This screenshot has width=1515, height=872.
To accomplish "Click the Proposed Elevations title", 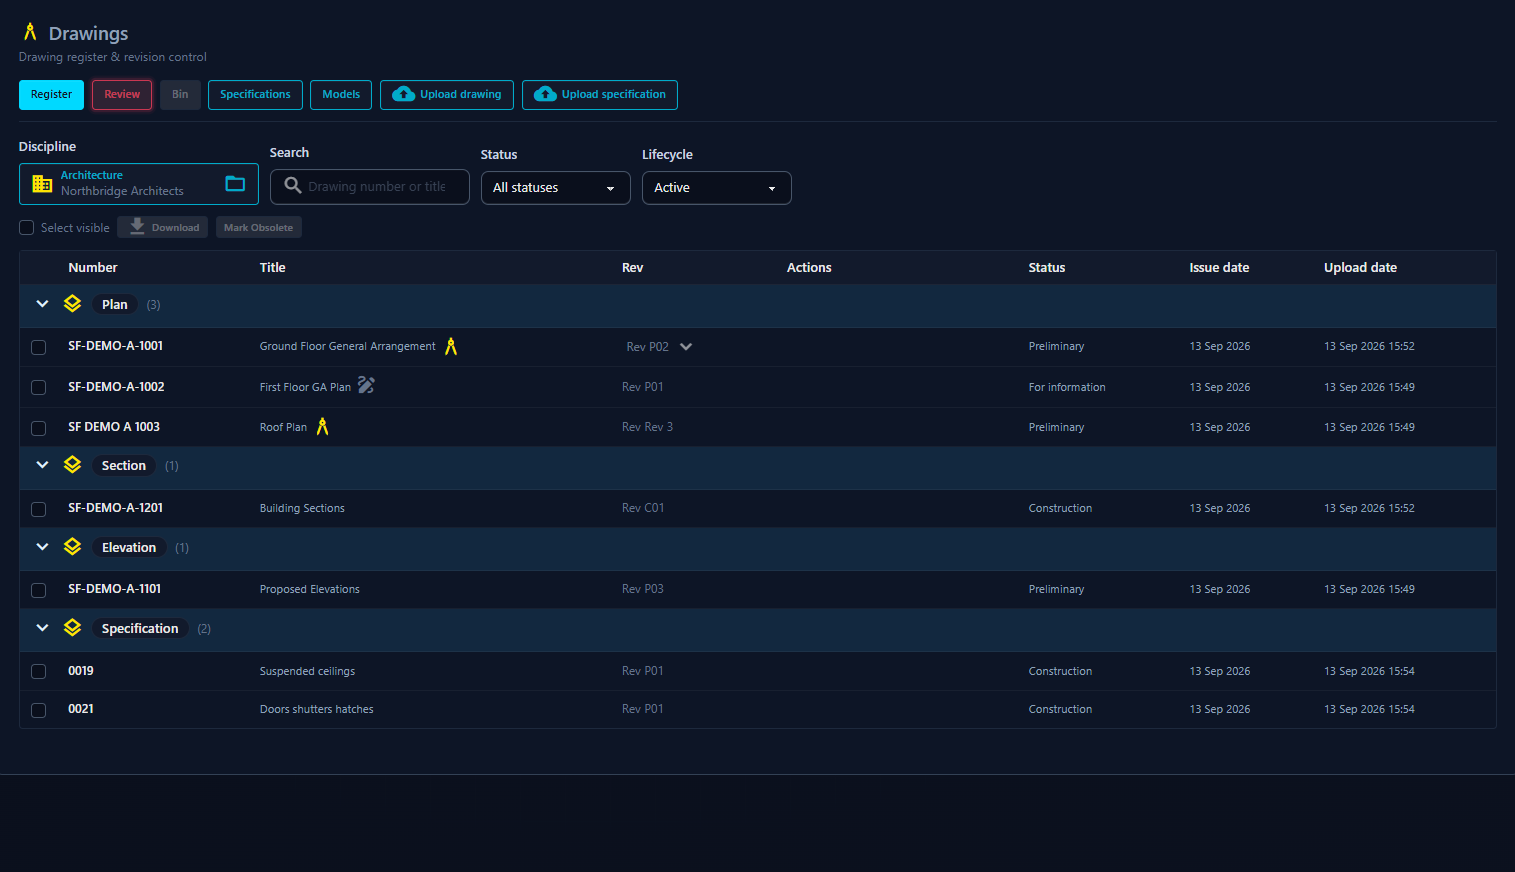I will coord(310,589).
